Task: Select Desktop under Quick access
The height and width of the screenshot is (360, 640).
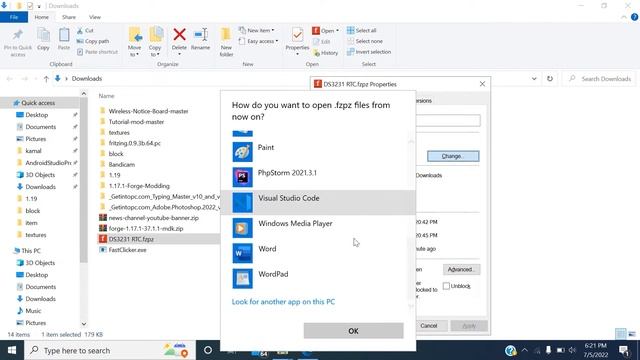Action: (37, 115)
